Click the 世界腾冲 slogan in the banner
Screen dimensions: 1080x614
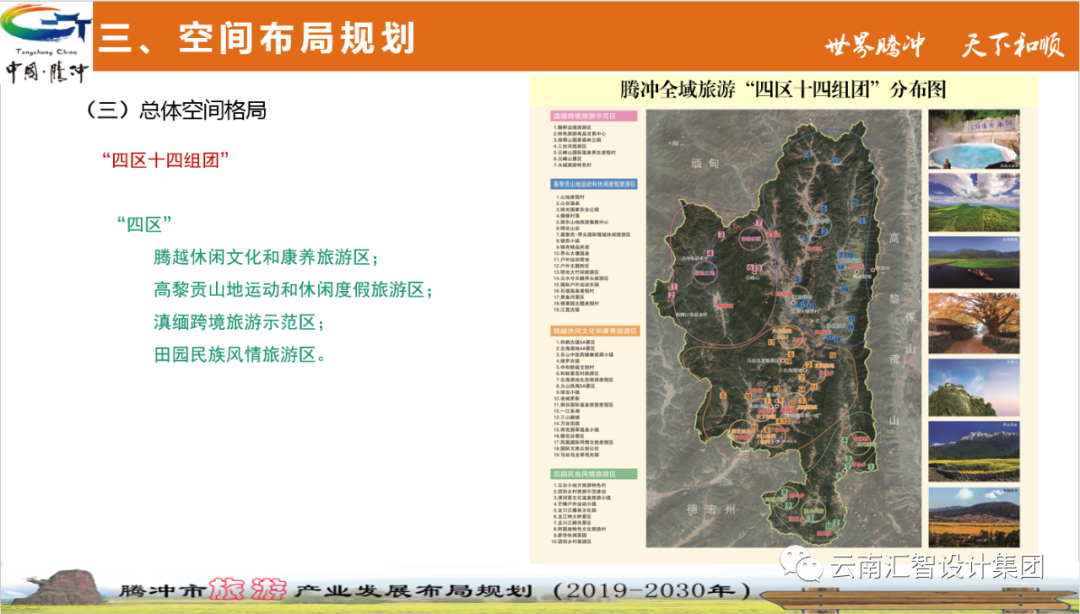tap(875, 46)
